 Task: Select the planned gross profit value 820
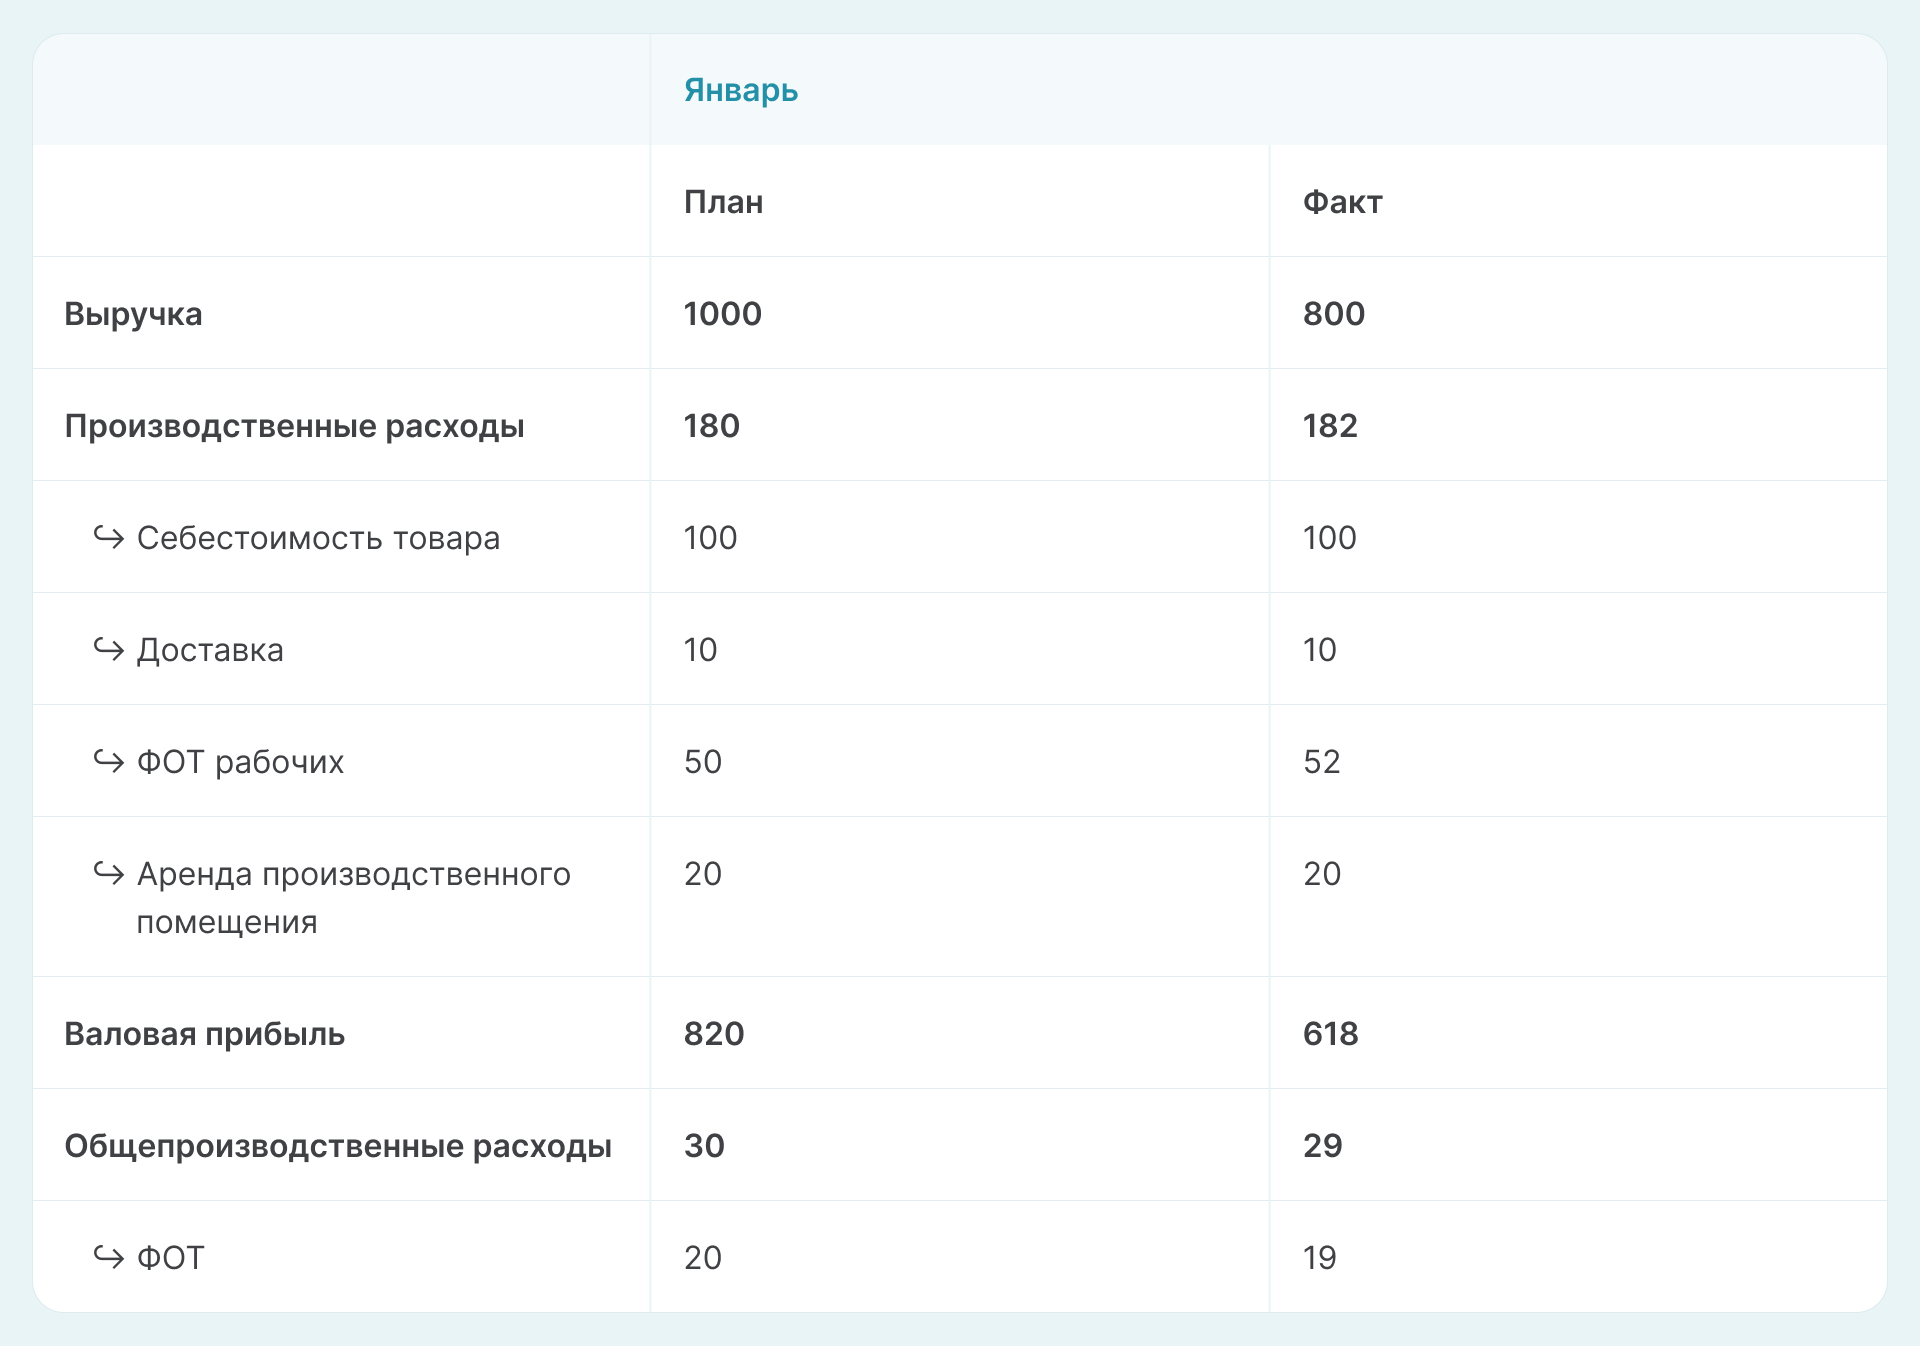tap(714, 1034)
